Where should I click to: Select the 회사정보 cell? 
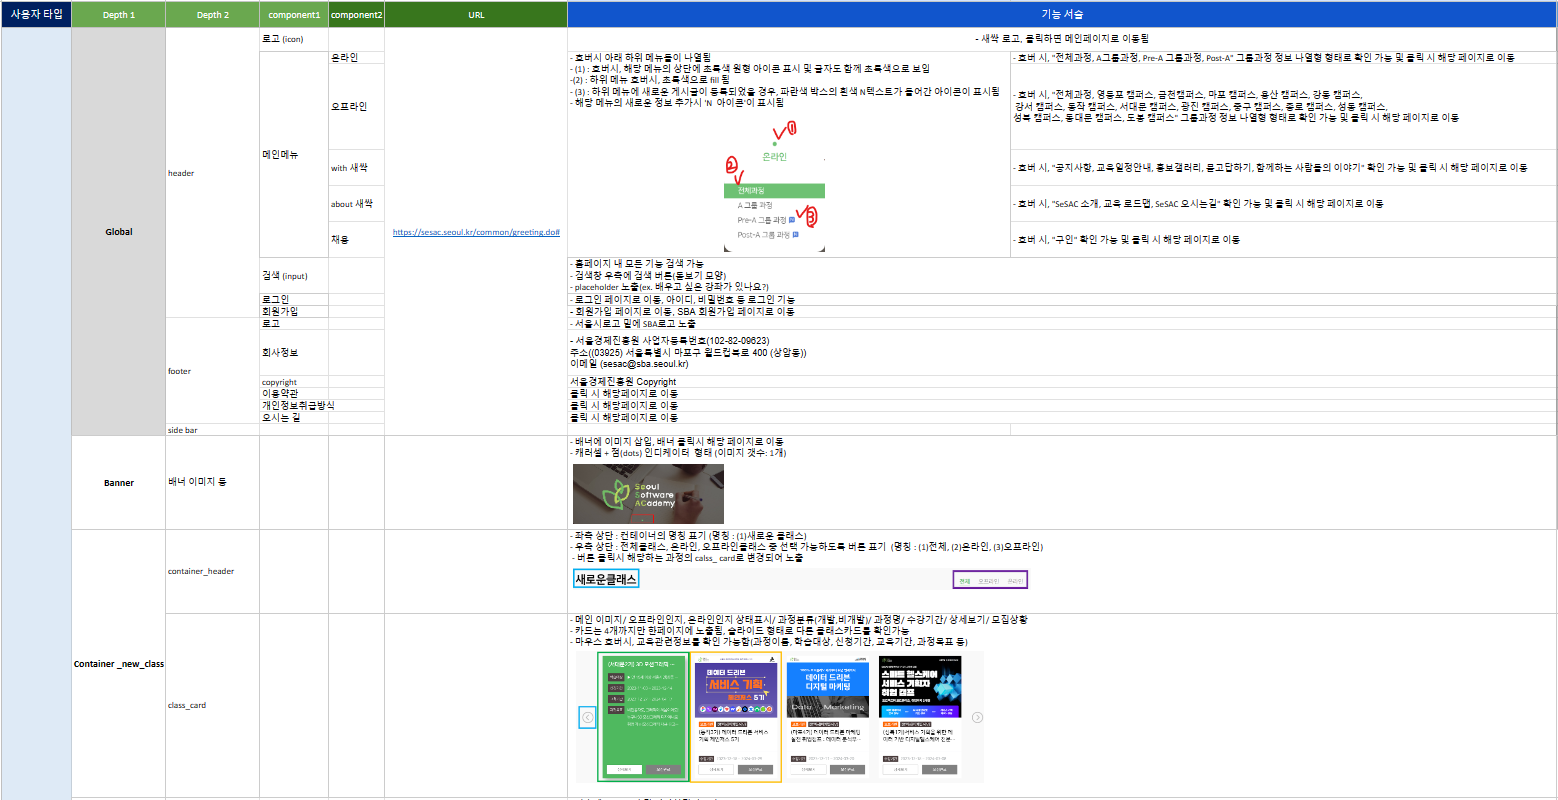pyautogui.click(x=294, y=352)
